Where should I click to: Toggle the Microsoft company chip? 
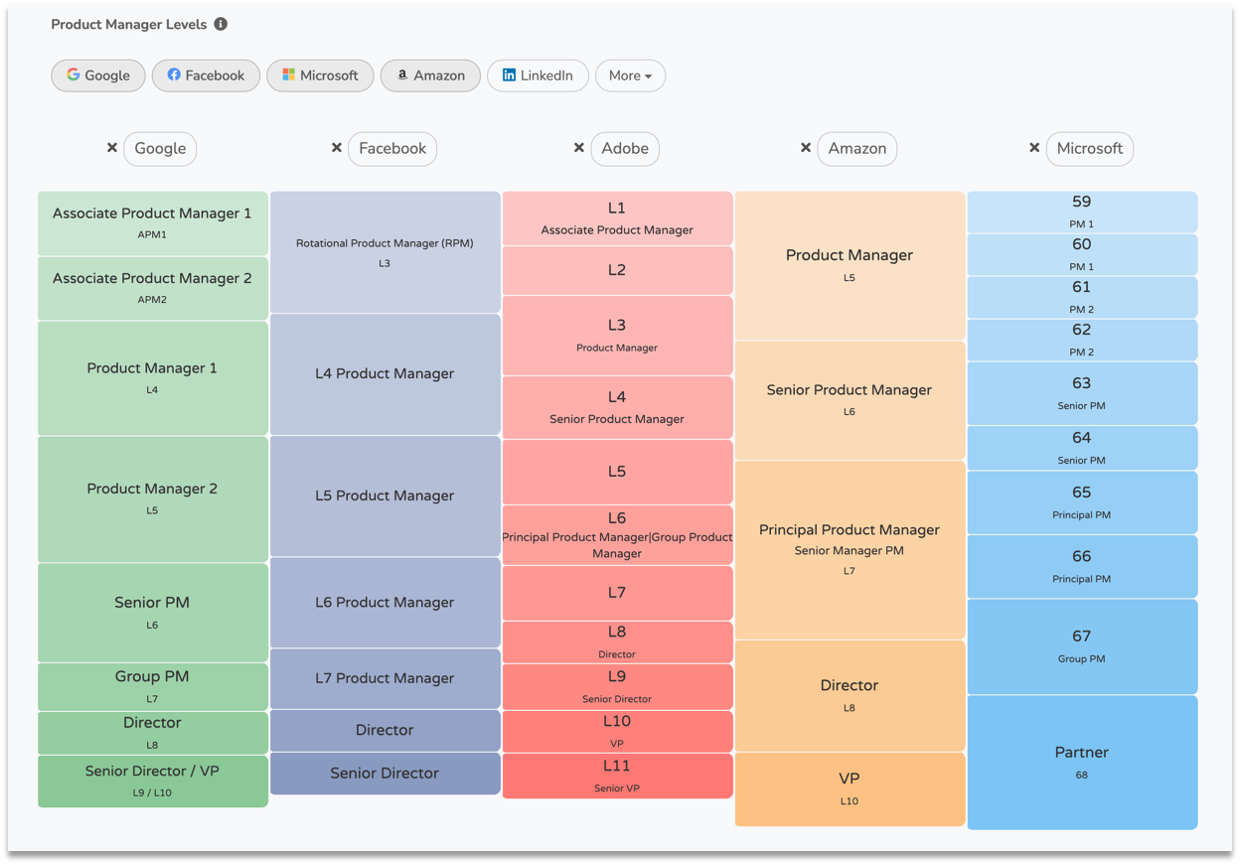pos(320,75)
